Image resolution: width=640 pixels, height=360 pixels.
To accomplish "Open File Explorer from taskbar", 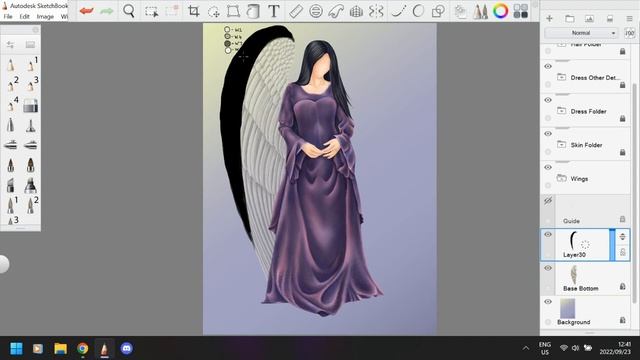I will click(x=60, y=349).
